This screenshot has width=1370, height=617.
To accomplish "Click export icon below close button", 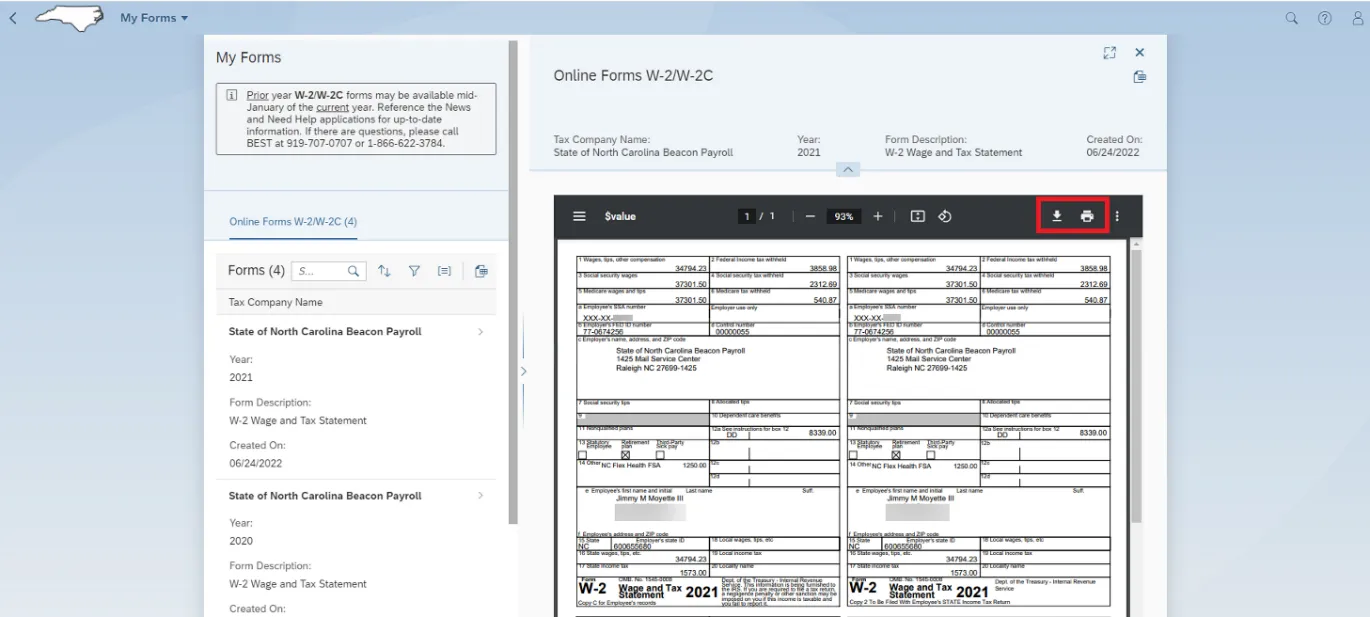I will (1139, 77).
